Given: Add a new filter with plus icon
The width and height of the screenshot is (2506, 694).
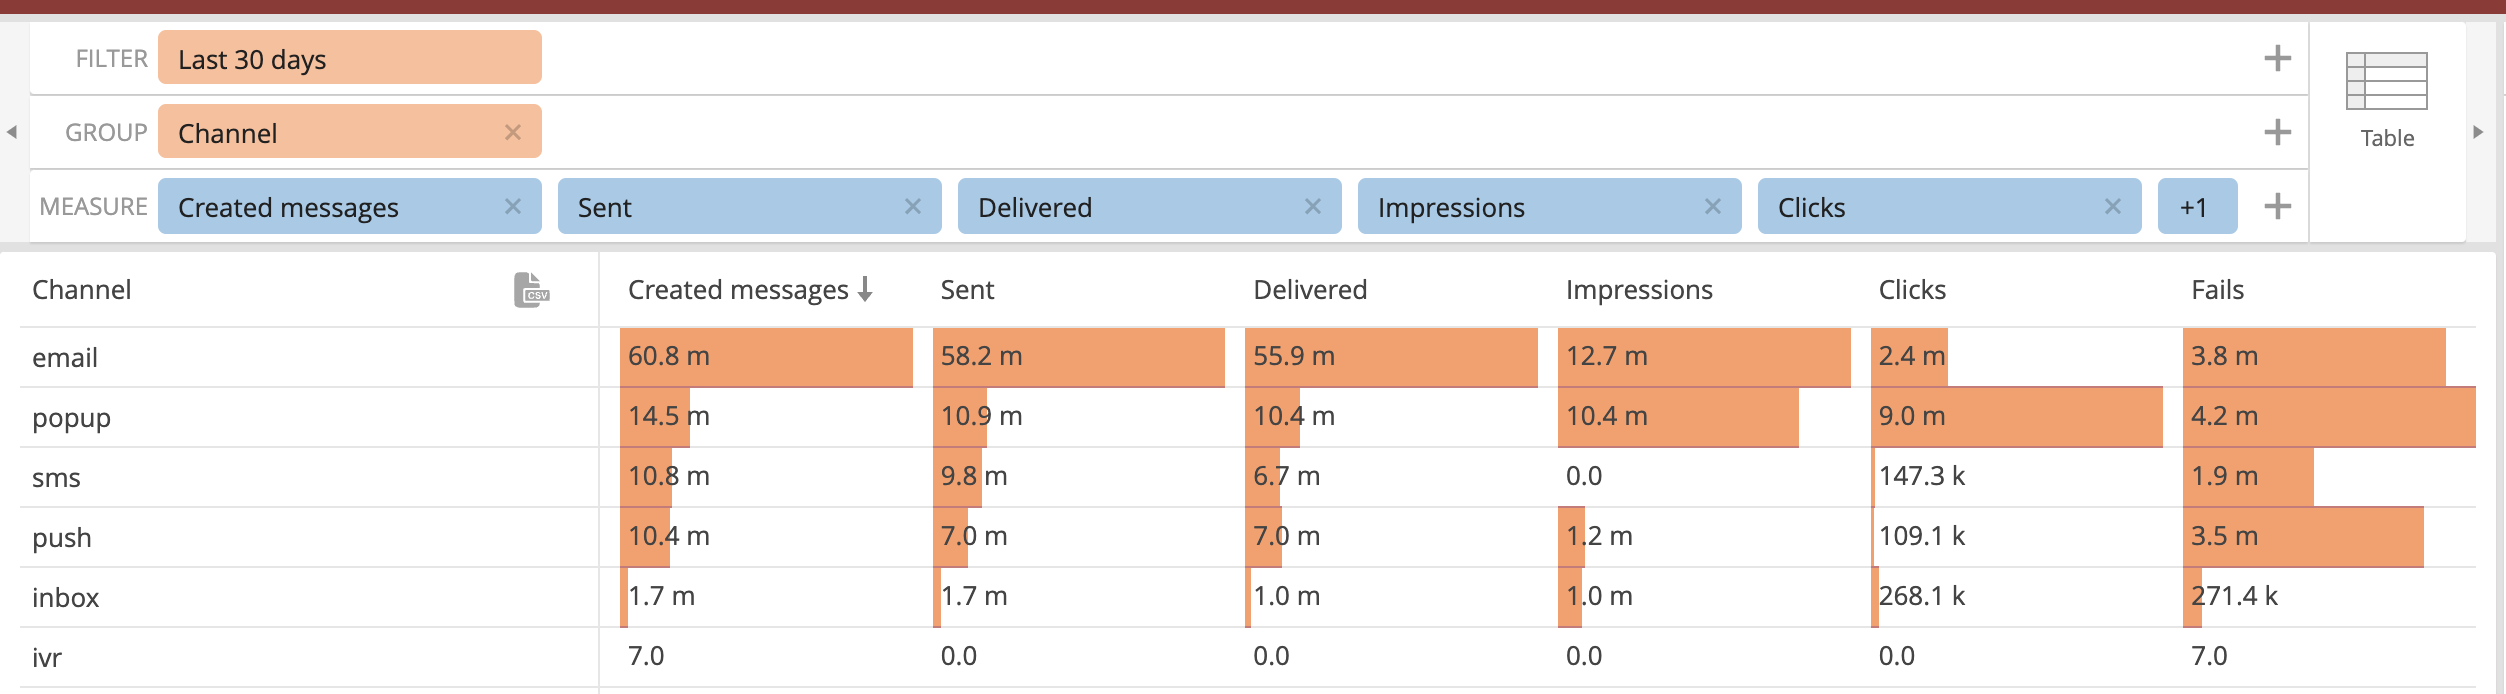Looking at the screenshot, I should (x=2277, y=58).
